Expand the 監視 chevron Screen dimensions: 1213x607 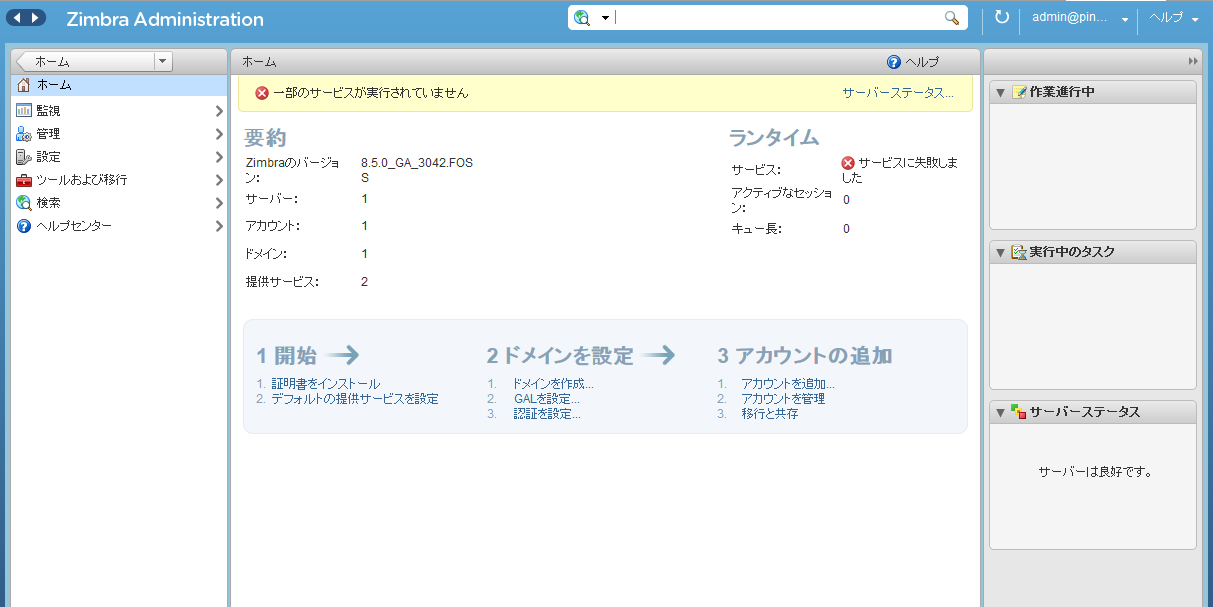click(x=219, y=110)
